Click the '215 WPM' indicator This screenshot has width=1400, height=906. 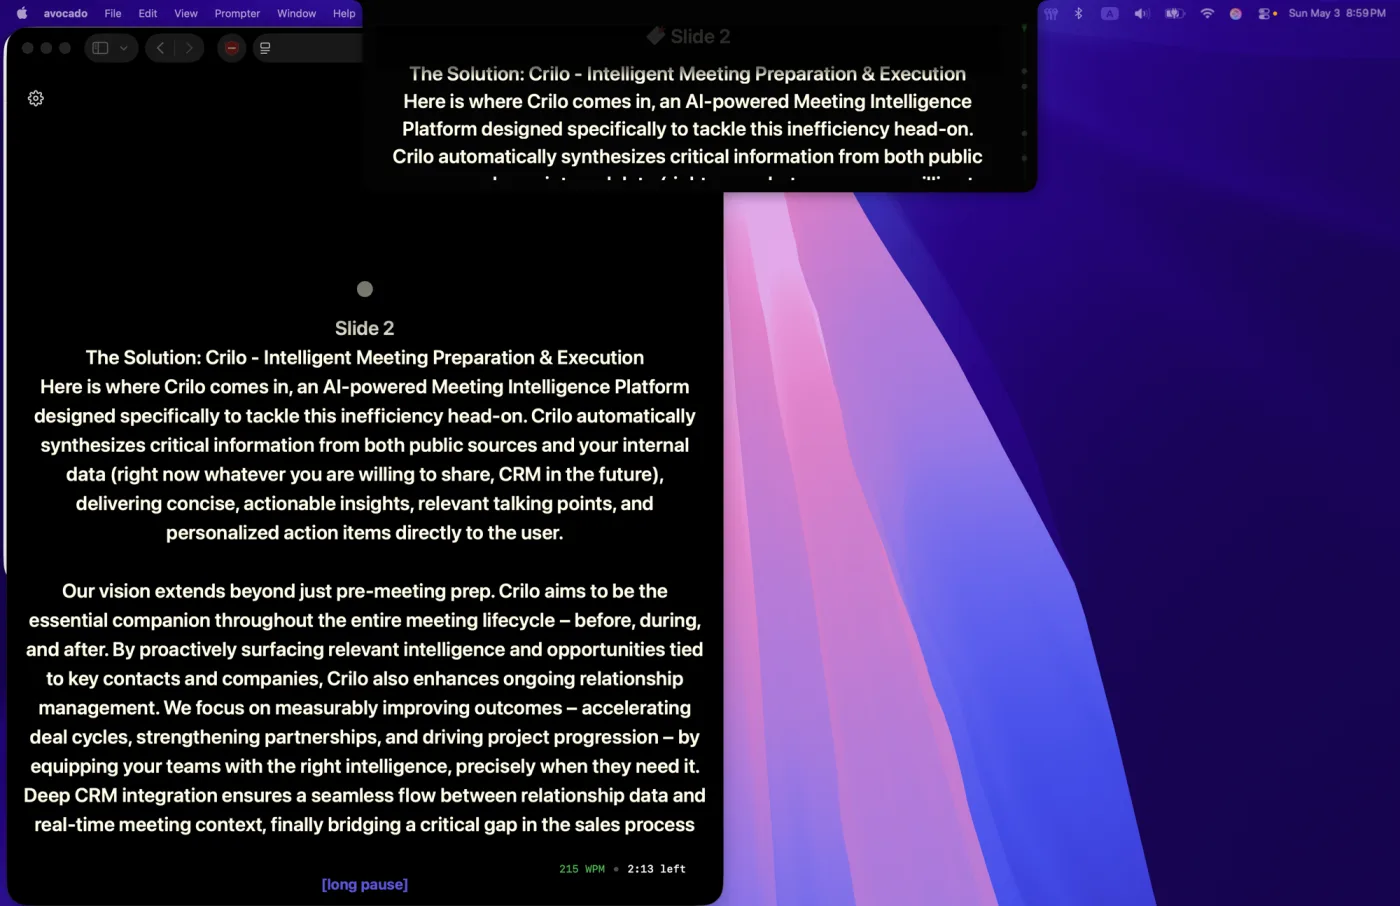[582, 869]
